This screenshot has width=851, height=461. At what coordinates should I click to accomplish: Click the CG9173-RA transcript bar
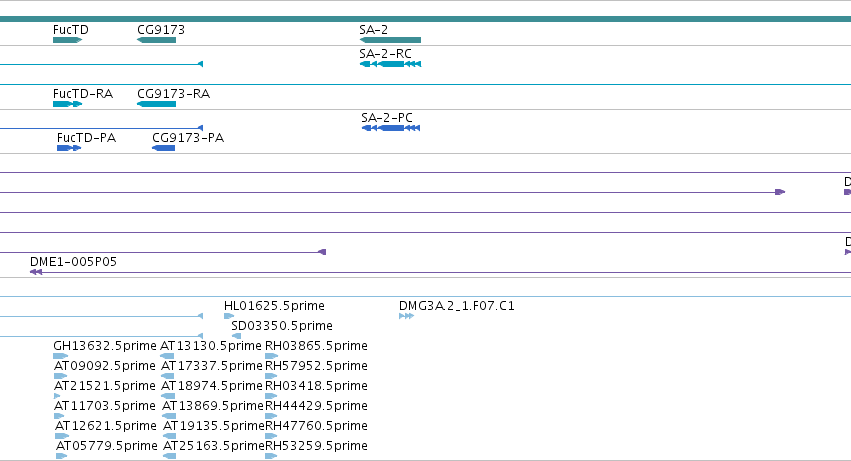pyautogui.click(x=156, y=104)
